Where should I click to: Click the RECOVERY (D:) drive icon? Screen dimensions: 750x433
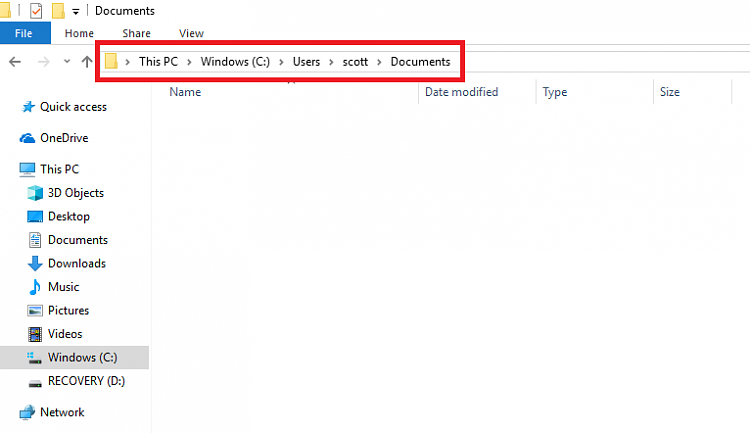coord(35,383)
